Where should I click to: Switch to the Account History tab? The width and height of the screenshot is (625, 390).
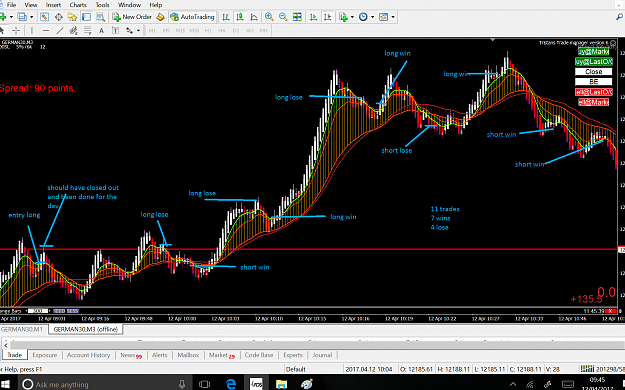(x=88, y=355)
